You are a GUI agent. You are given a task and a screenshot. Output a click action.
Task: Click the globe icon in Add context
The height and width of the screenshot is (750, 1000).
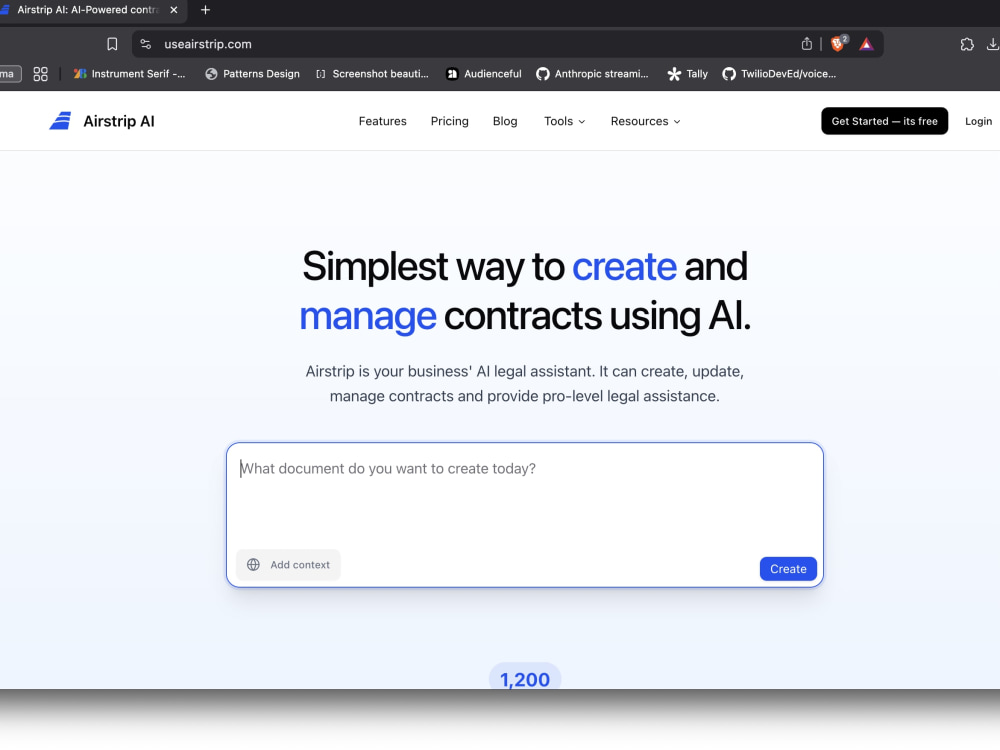point(253,564)
